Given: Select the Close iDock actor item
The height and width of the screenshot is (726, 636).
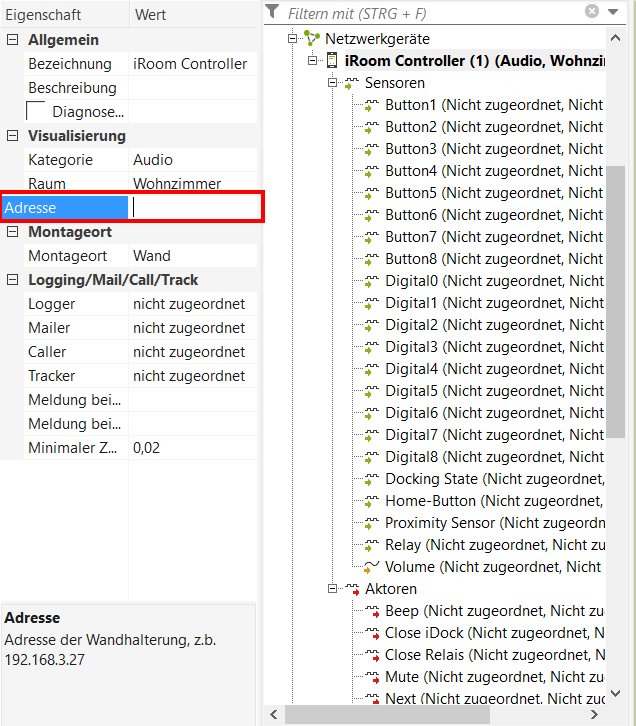Looking at the screenshot, I should [x=431, y=633].
